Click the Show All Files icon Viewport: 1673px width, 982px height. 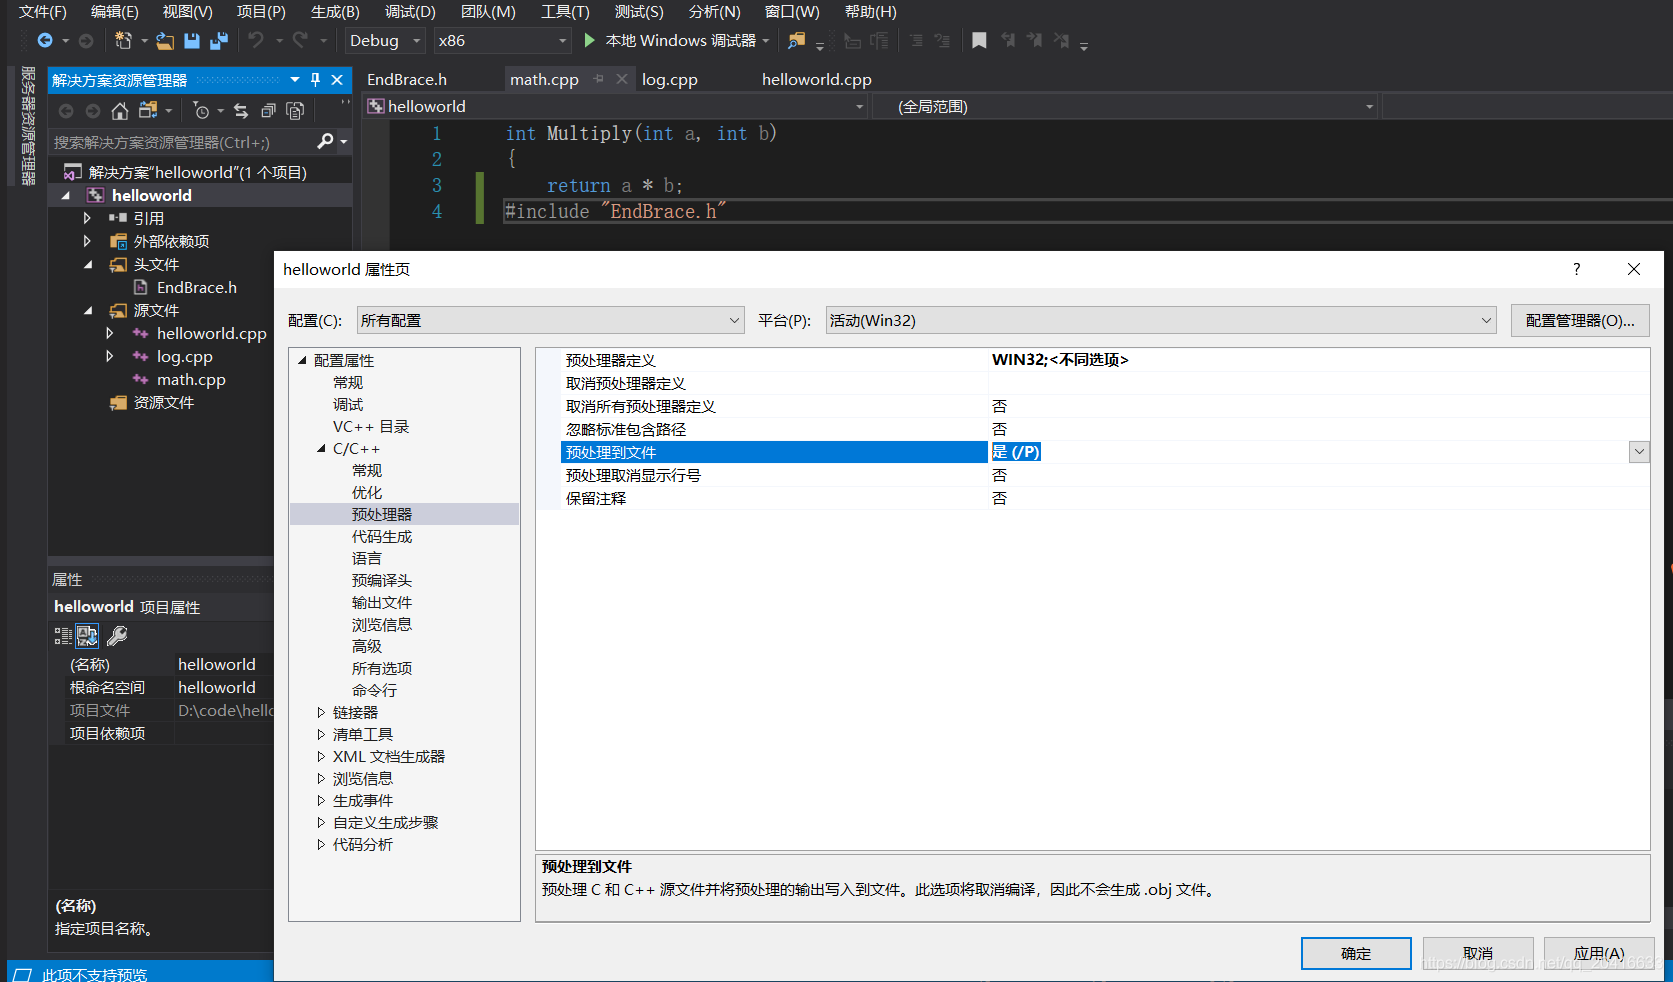295,111
